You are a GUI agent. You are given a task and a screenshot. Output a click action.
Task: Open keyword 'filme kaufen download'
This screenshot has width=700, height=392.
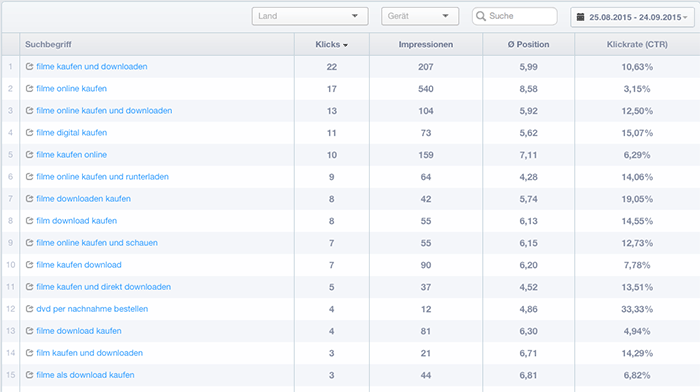coord(79,265)
